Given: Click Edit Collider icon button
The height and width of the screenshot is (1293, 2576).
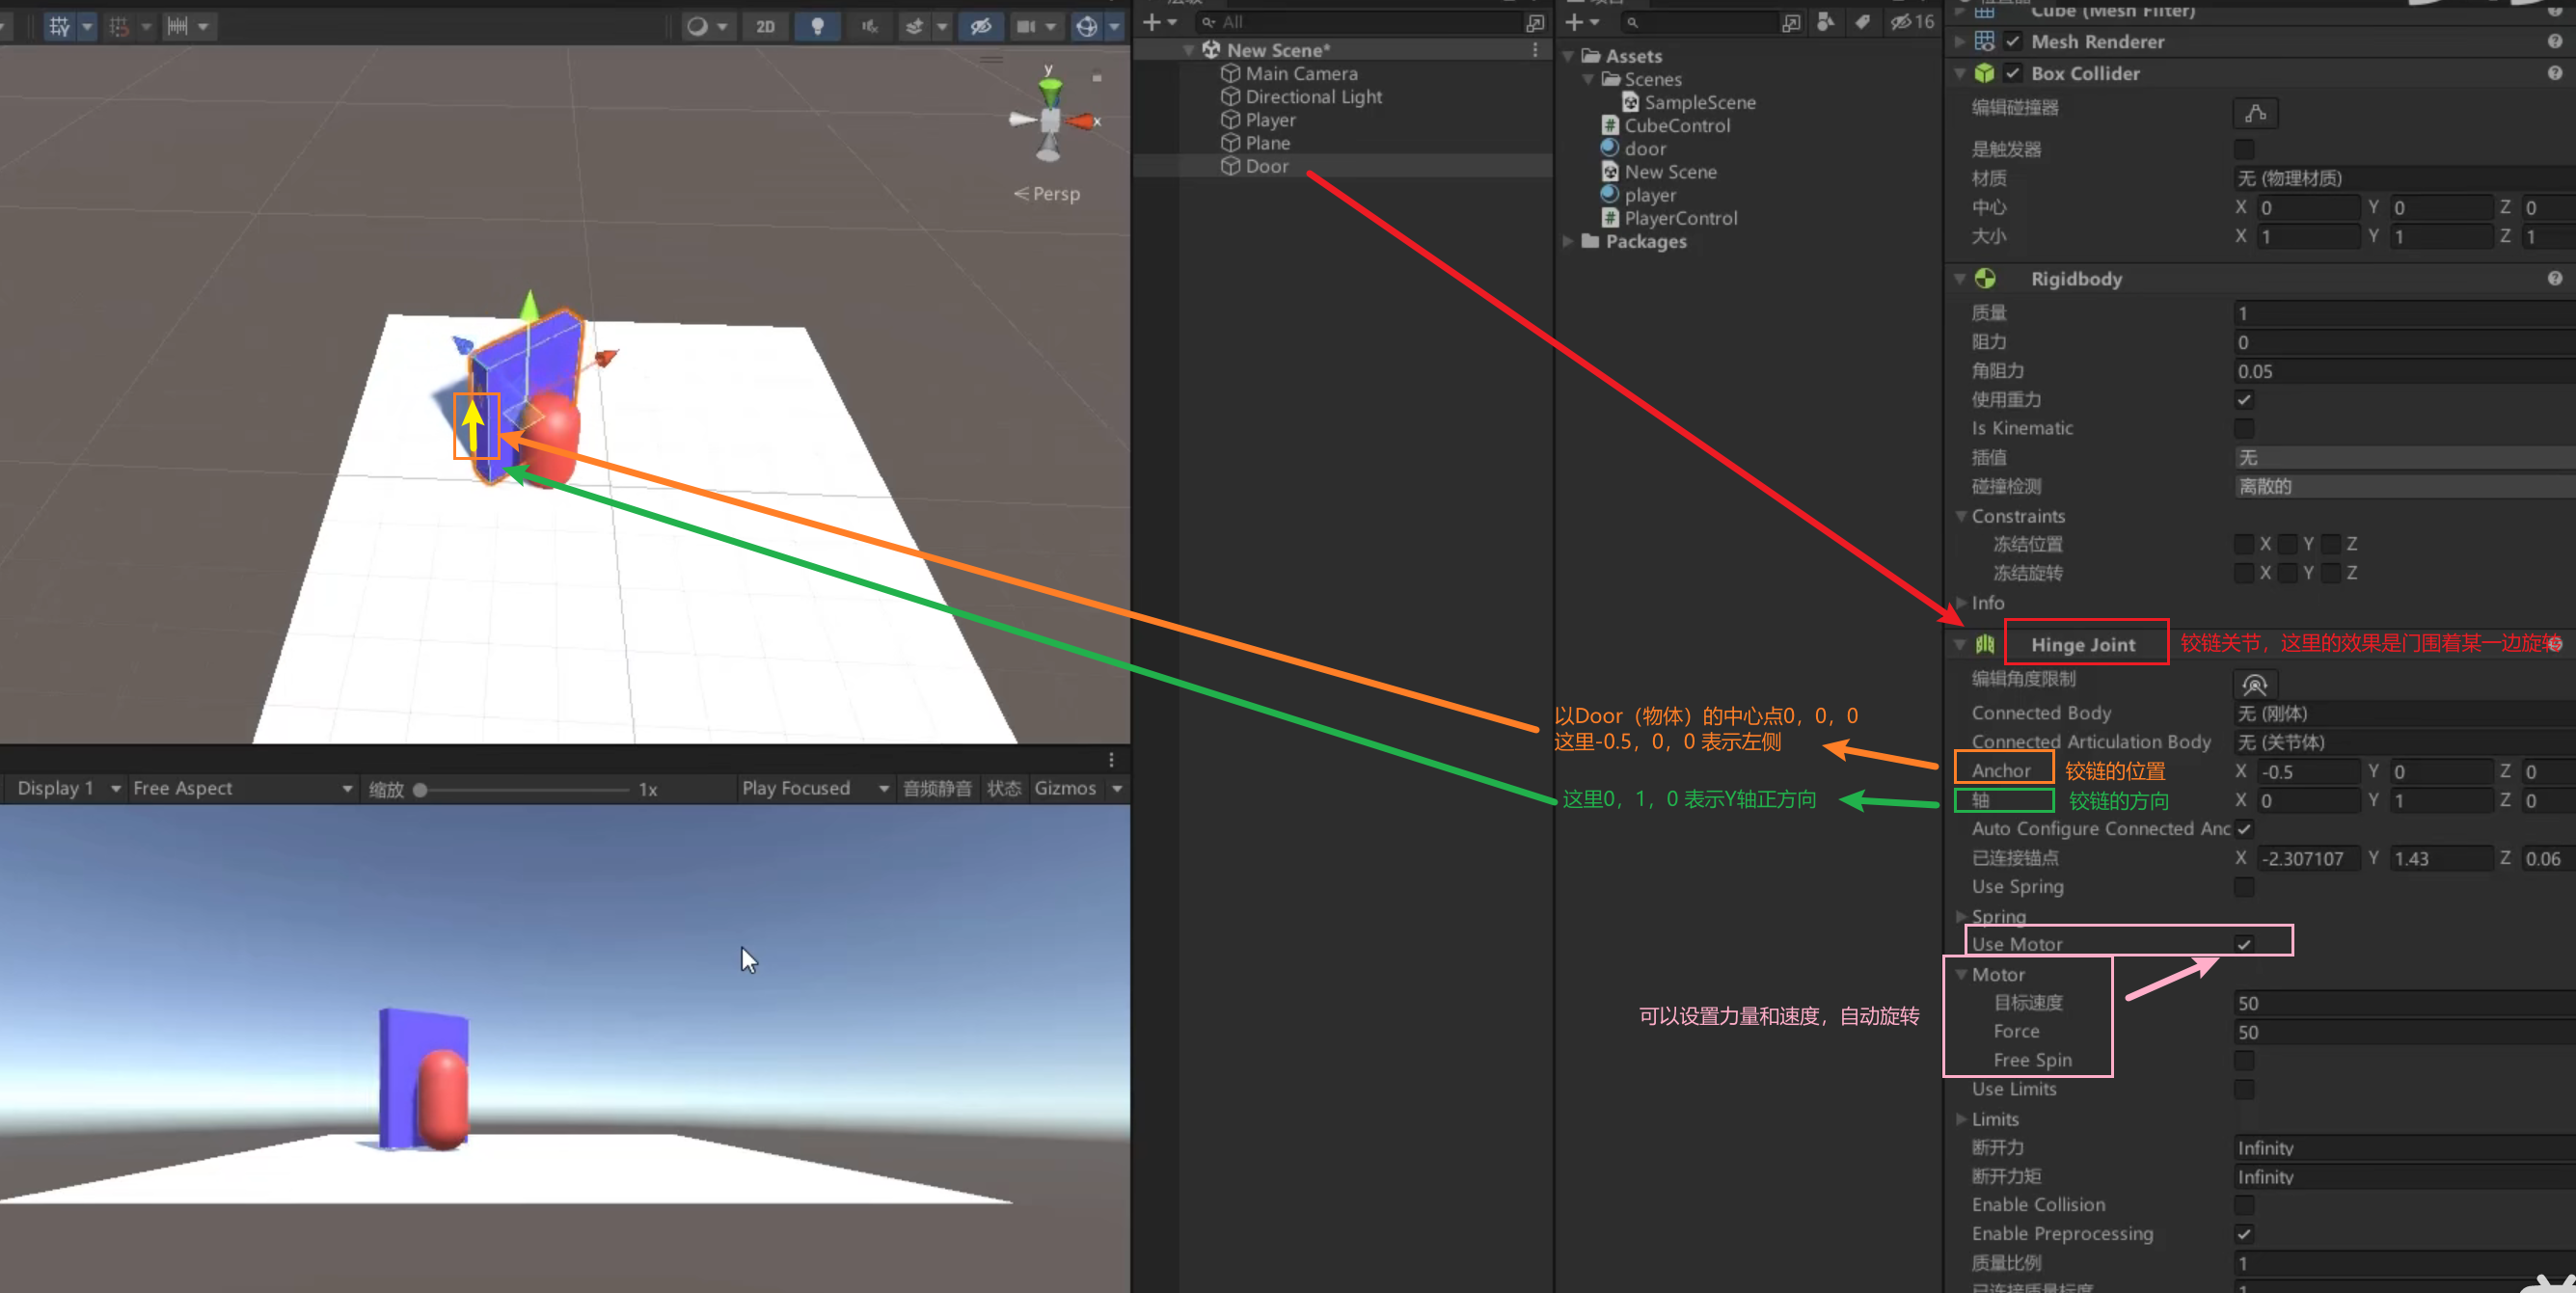Looking at the screenshot, I should (x=2255, y=113).
